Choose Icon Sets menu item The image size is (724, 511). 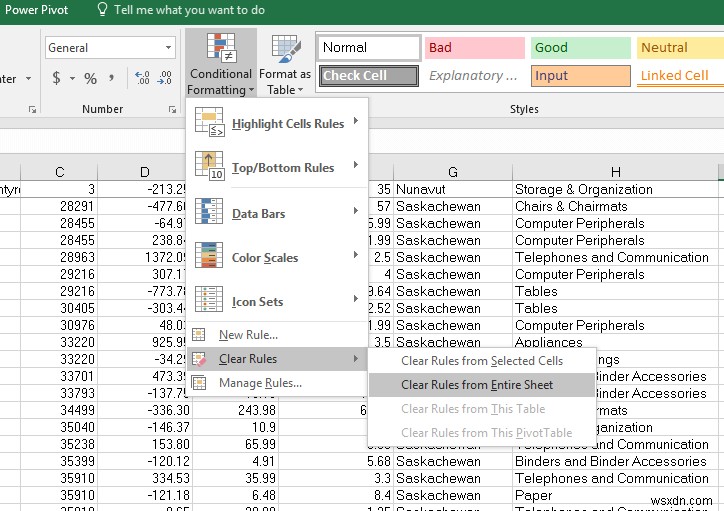277,299
